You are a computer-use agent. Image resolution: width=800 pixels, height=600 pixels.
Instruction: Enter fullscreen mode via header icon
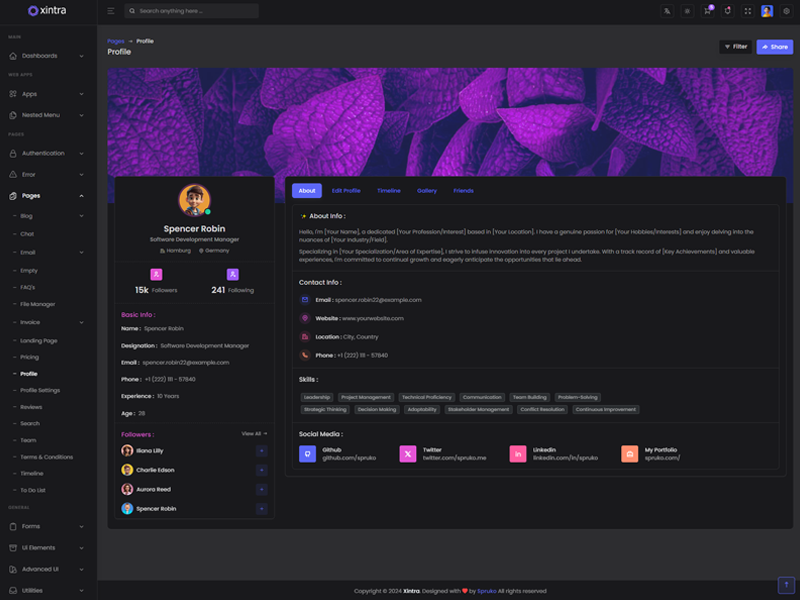pyautogui.click(x=747, y=11)
